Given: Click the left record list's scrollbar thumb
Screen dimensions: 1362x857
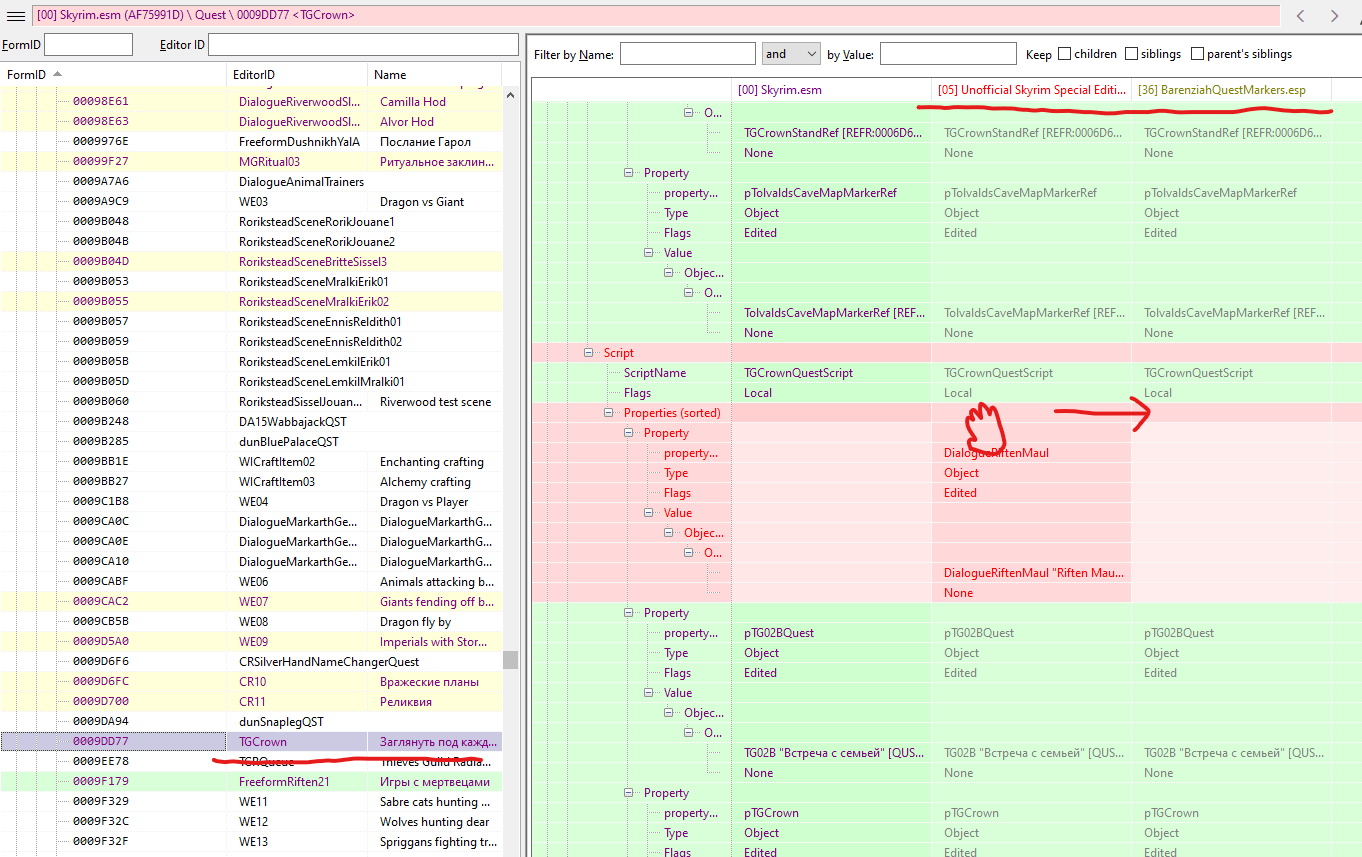Looking at the screenshot, I should pyautogui.click(x=510, y=660).
